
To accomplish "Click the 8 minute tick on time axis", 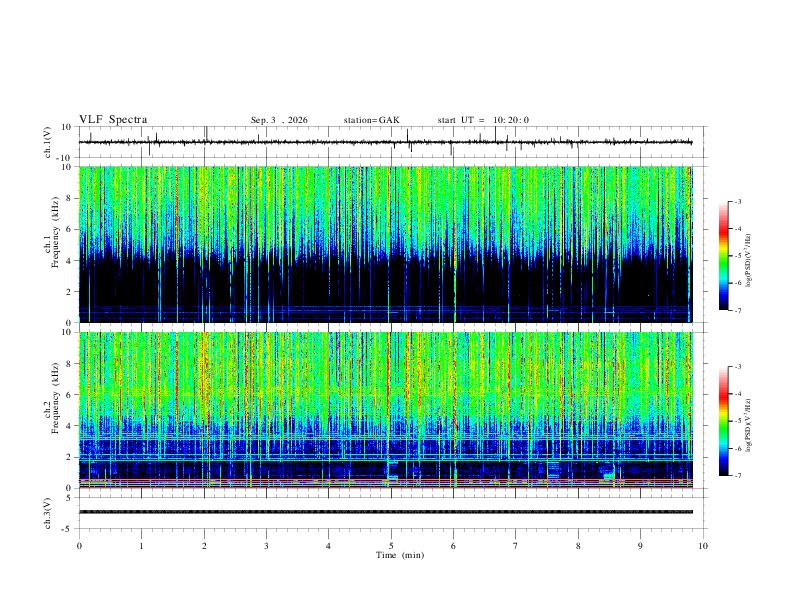I will [x=578, y=546].
